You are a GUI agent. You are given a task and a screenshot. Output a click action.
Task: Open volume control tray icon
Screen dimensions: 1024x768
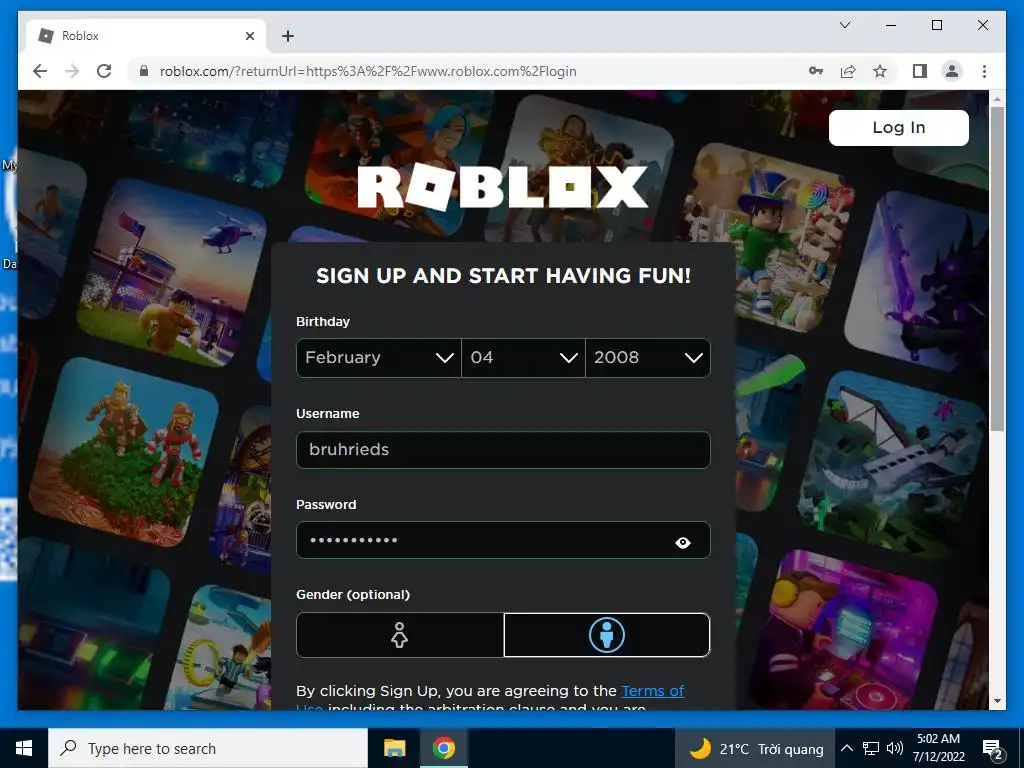(895, 748)
